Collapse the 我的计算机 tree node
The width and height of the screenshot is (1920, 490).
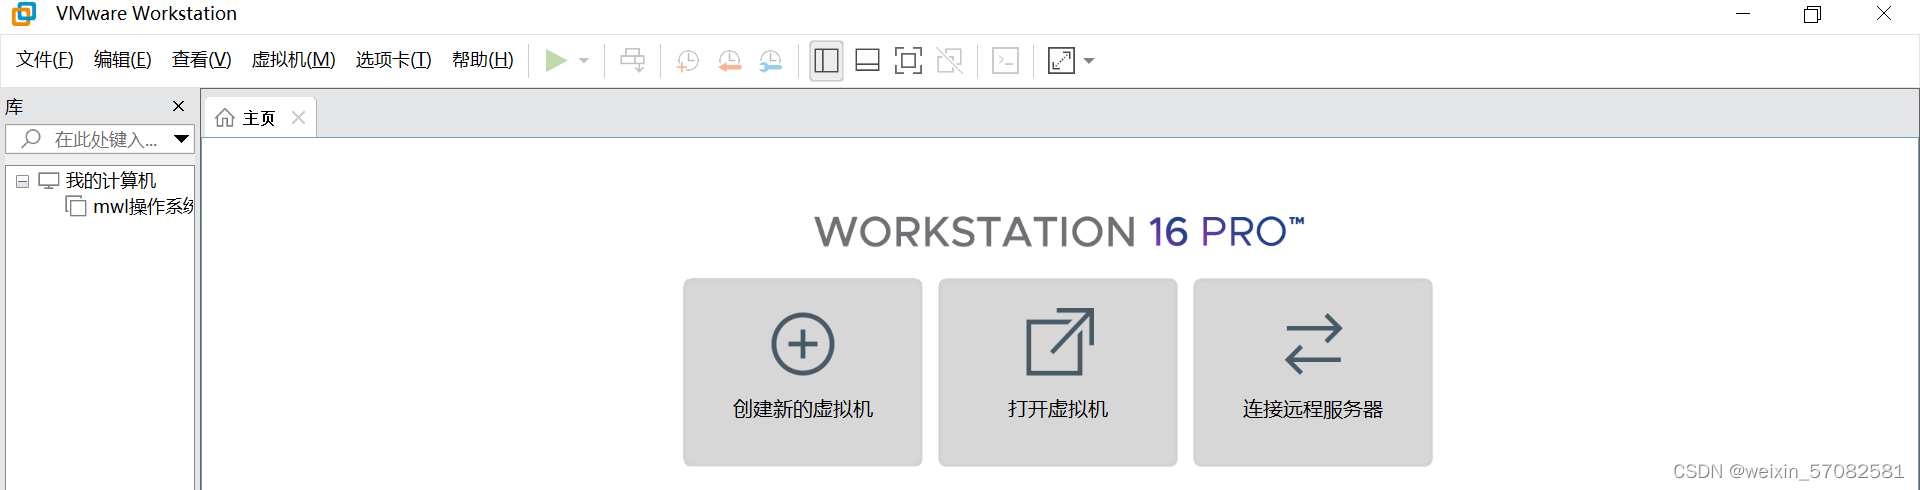22,182
